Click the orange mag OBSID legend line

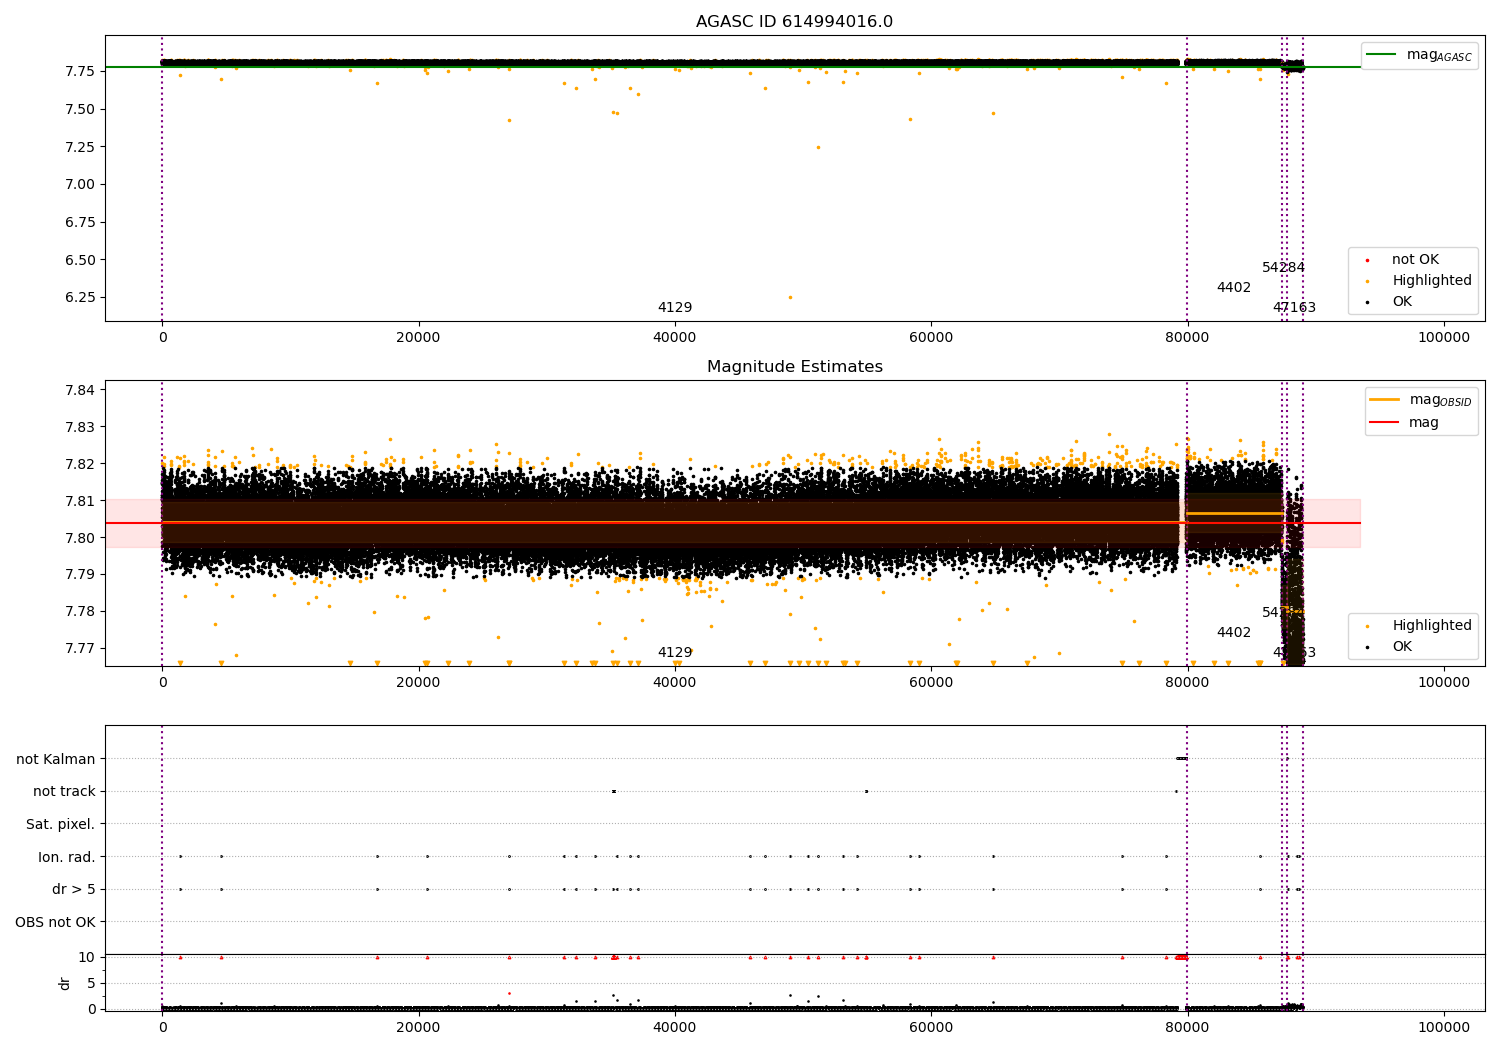point(1384,400)
